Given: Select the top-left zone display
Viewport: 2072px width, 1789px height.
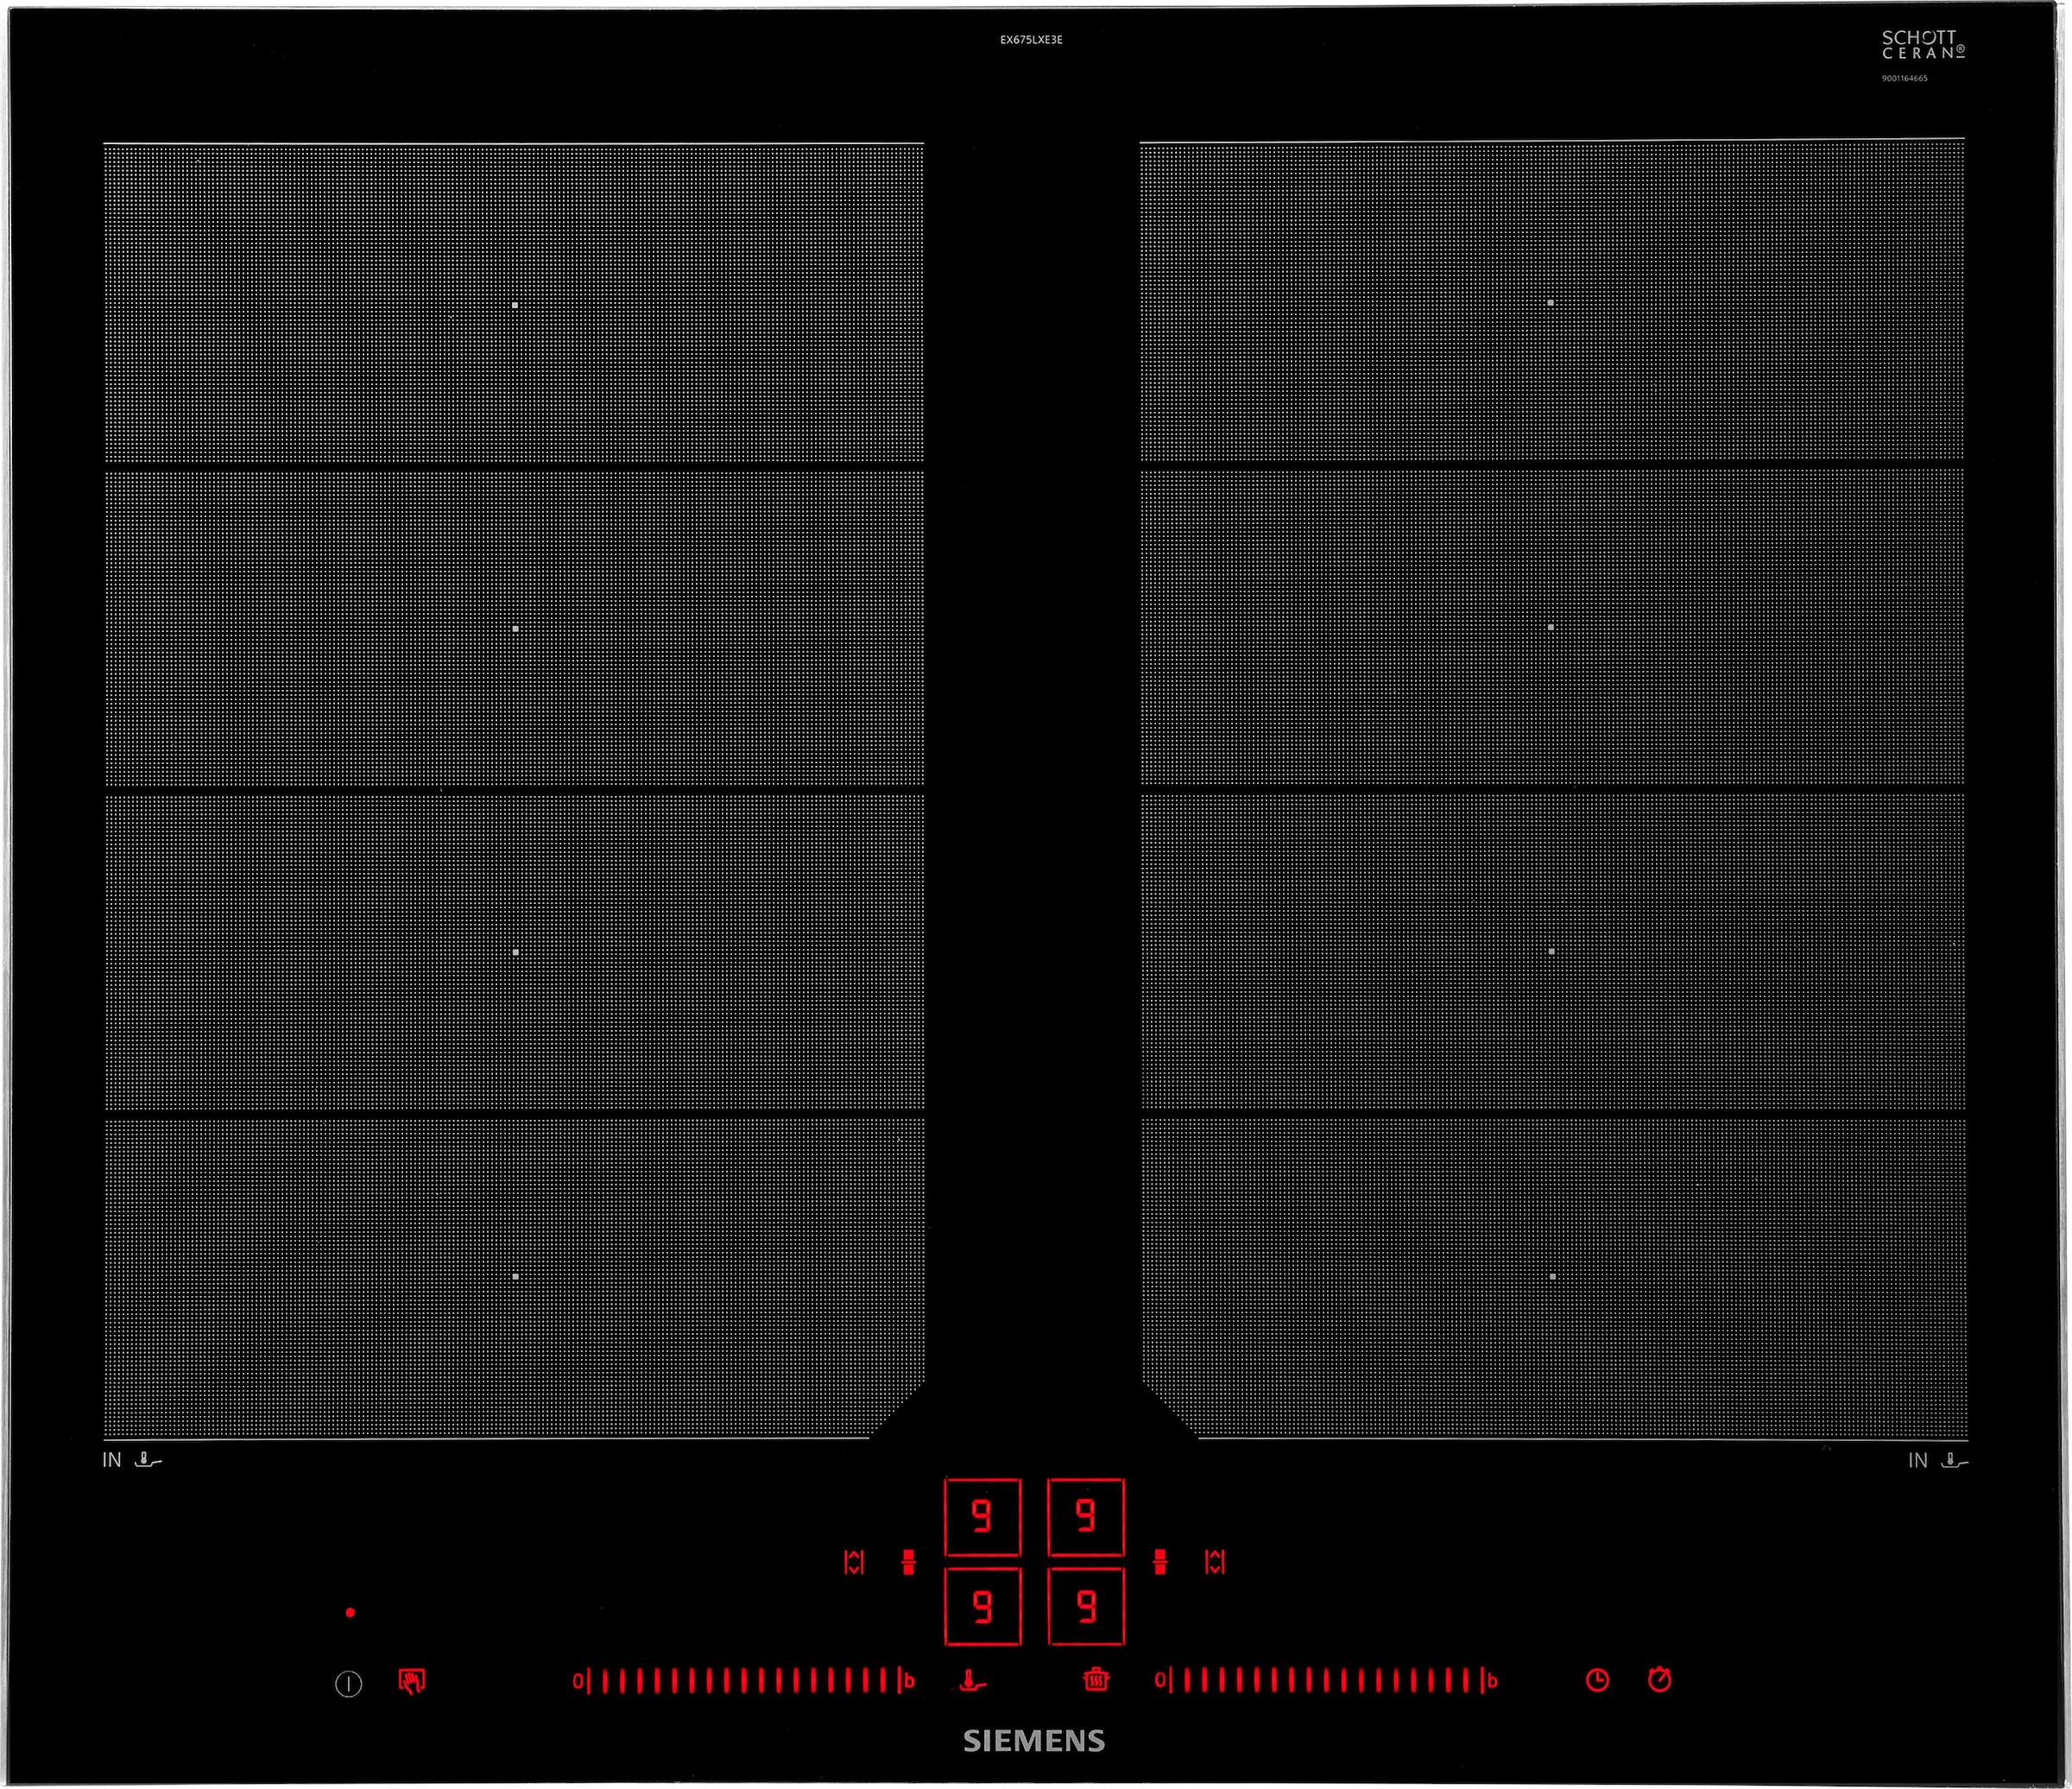Looking at the screenshot, I should tap(982, 1517).
